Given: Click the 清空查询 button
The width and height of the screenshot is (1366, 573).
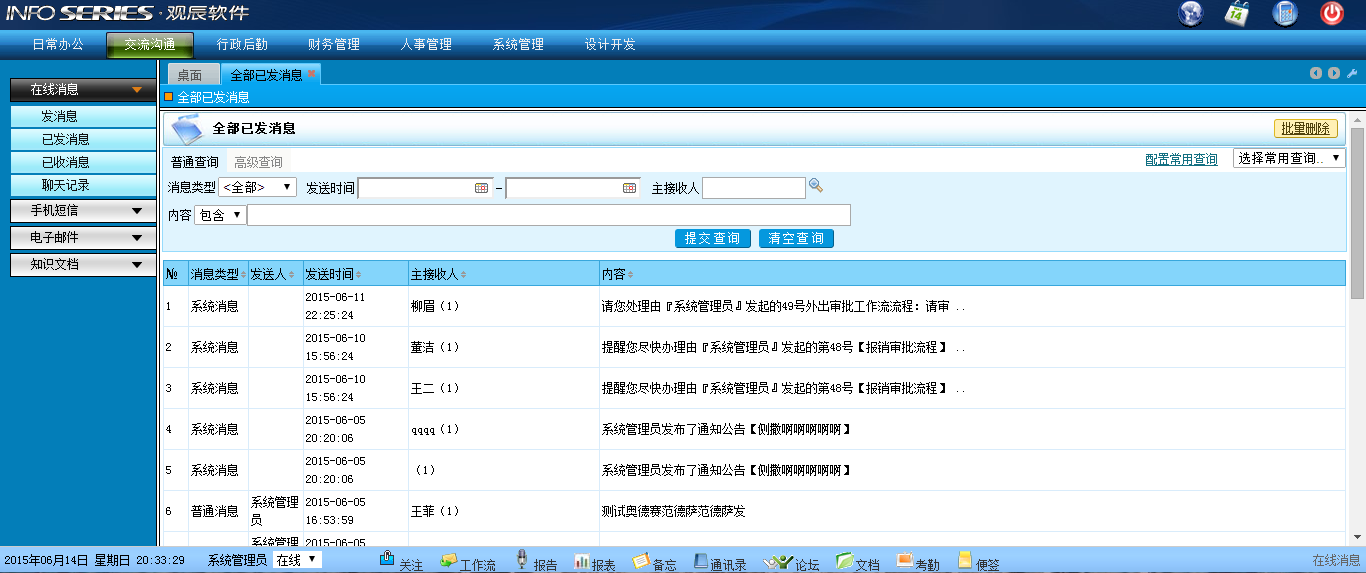Looking at the screenshot, I should click(x=796, y=239).
